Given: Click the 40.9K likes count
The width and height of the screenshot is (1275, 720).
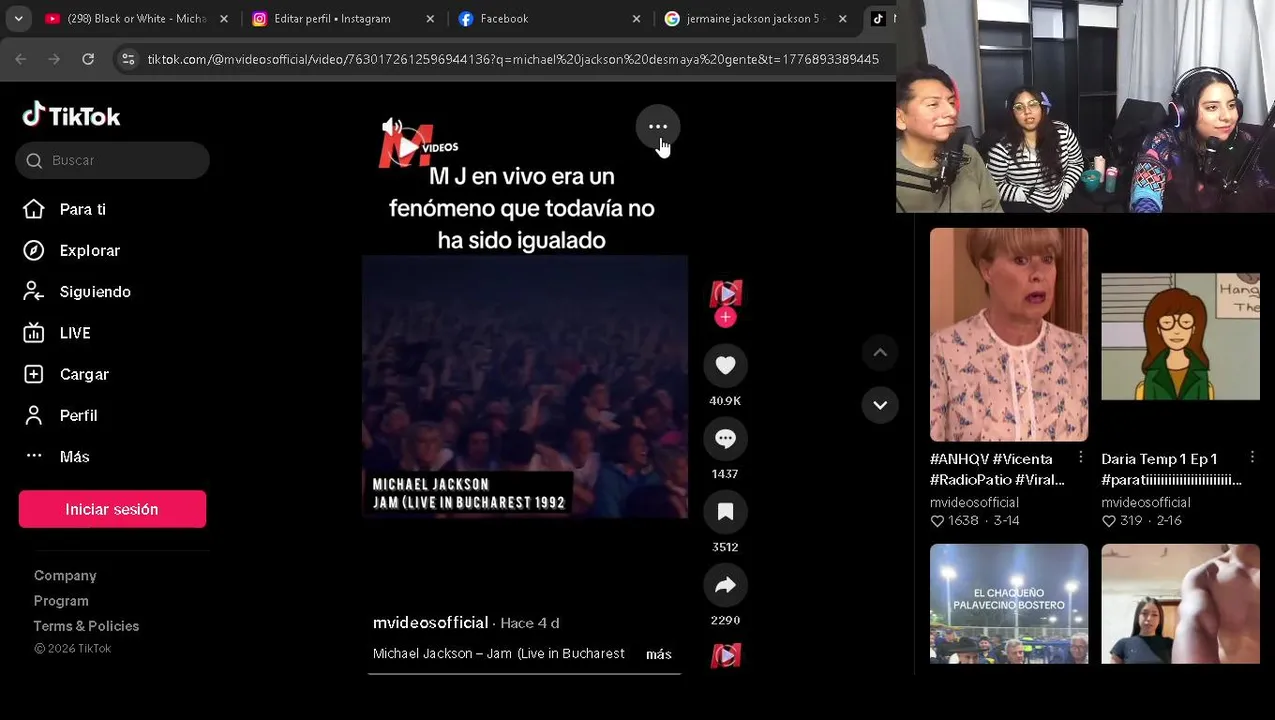Looking at the screenshot, I should pos(725,401).
